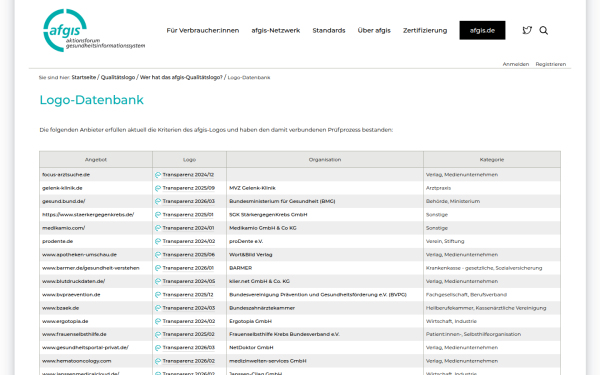Click logo icon in ergotopia.de row

tap(158, 321)
